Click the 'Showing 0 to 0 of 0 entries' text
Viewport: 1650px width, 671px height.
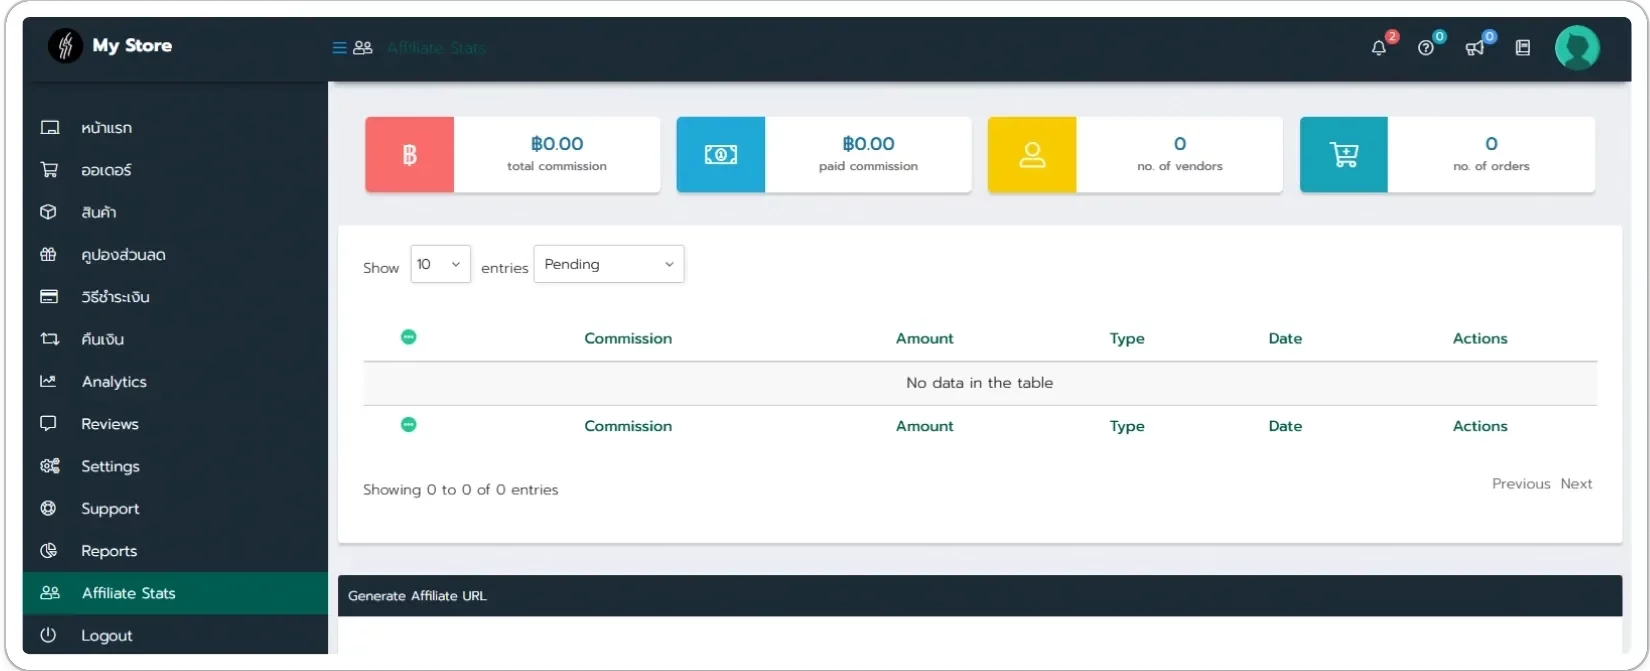pos(461,490)
